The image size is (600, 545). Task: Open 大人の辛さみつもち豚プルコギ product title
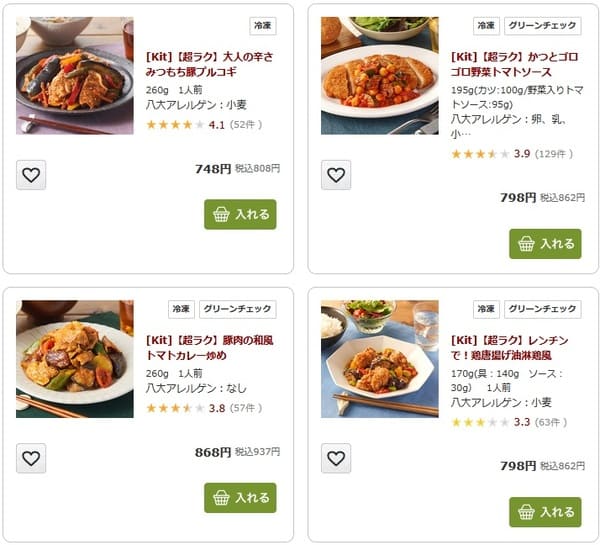coord(209,64)
